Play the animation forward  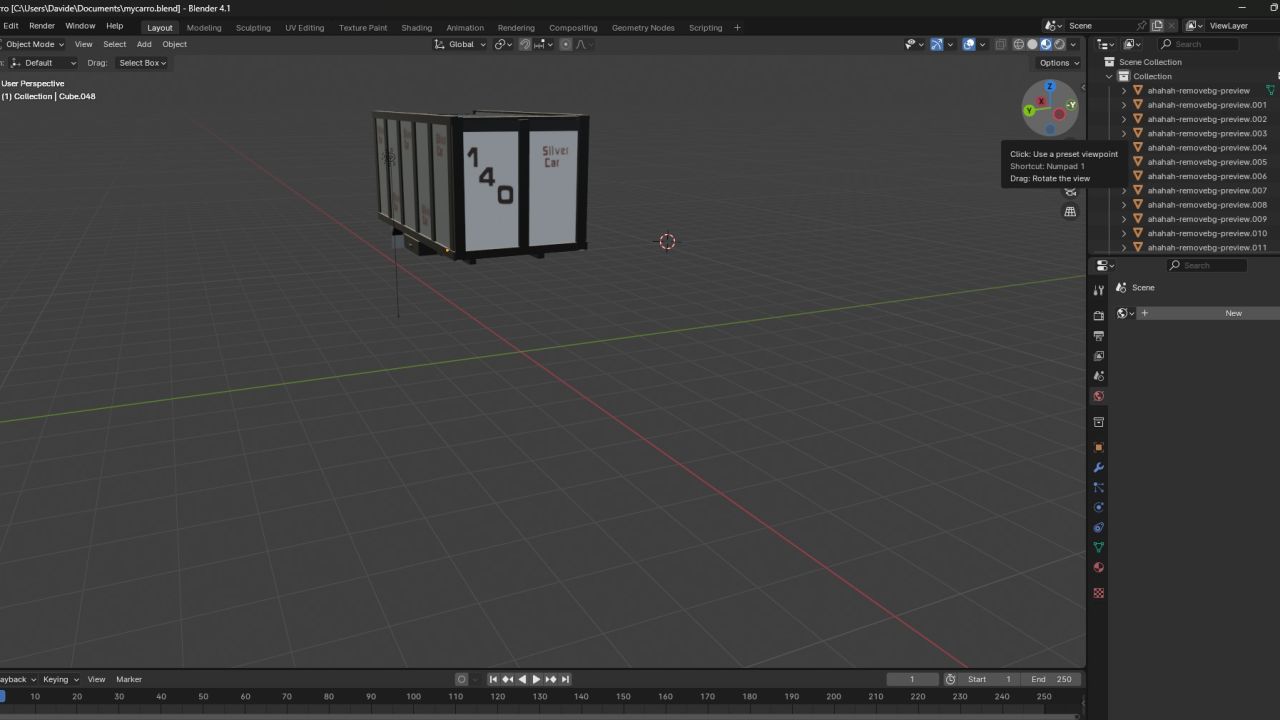tap(536, 679)
